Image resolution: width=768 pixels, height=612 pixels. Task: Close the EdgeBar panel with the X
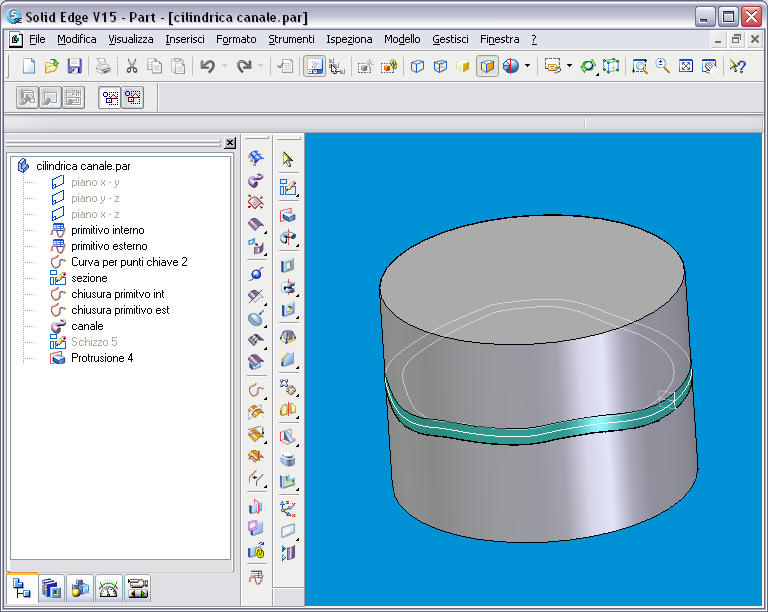point(230,143)
